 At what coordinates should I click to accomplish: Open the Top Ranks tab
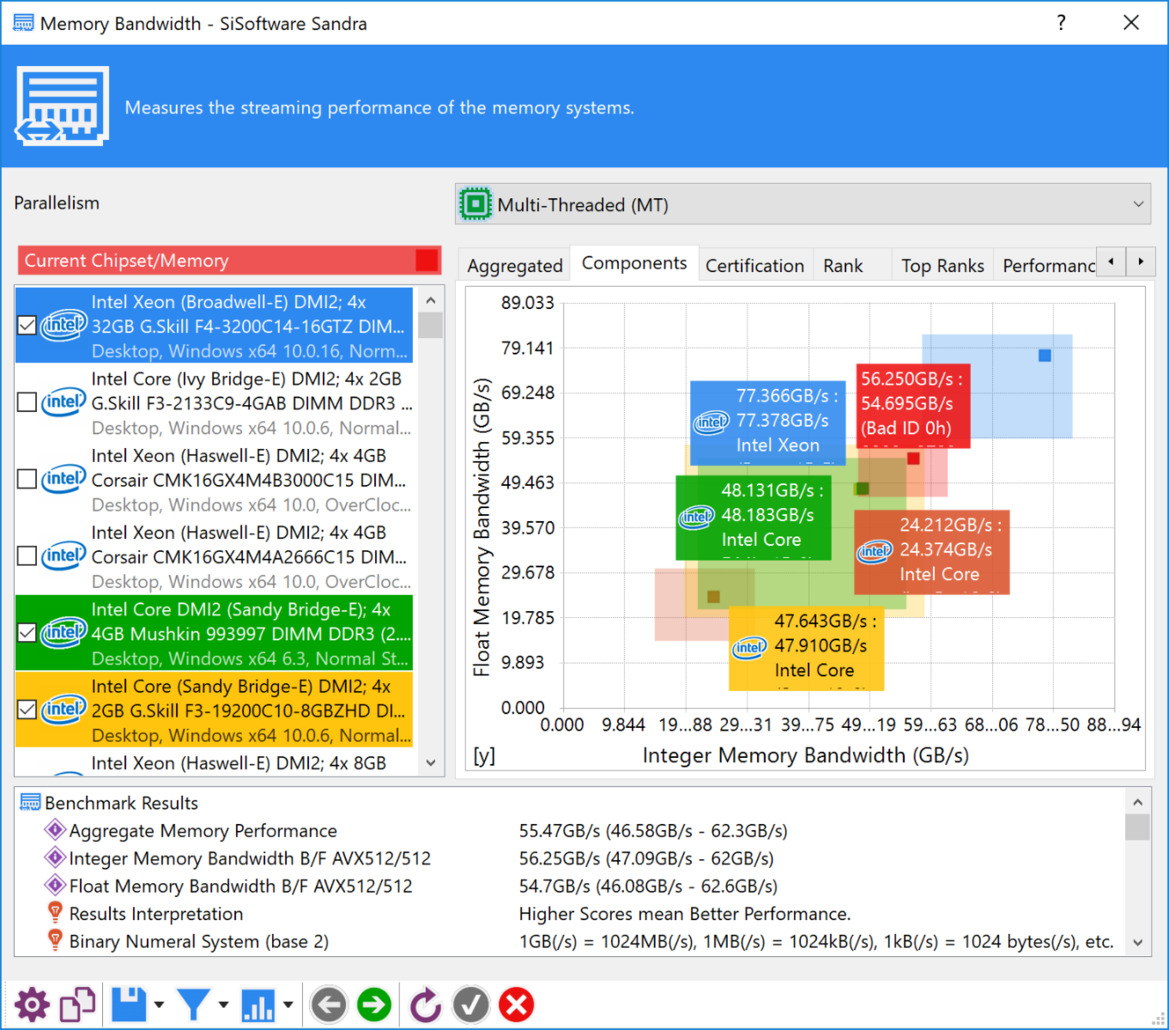click(942, 265)
